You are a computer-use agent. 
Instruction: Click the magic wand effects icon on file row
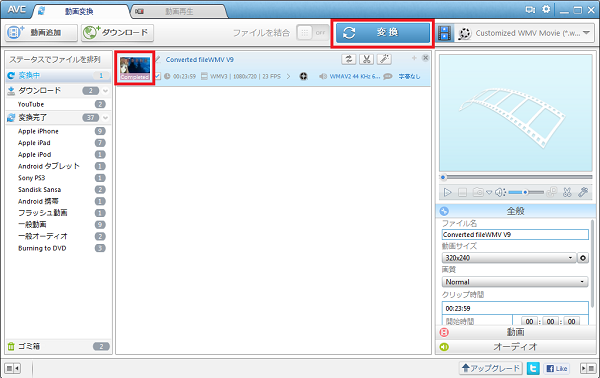point(384,59)
